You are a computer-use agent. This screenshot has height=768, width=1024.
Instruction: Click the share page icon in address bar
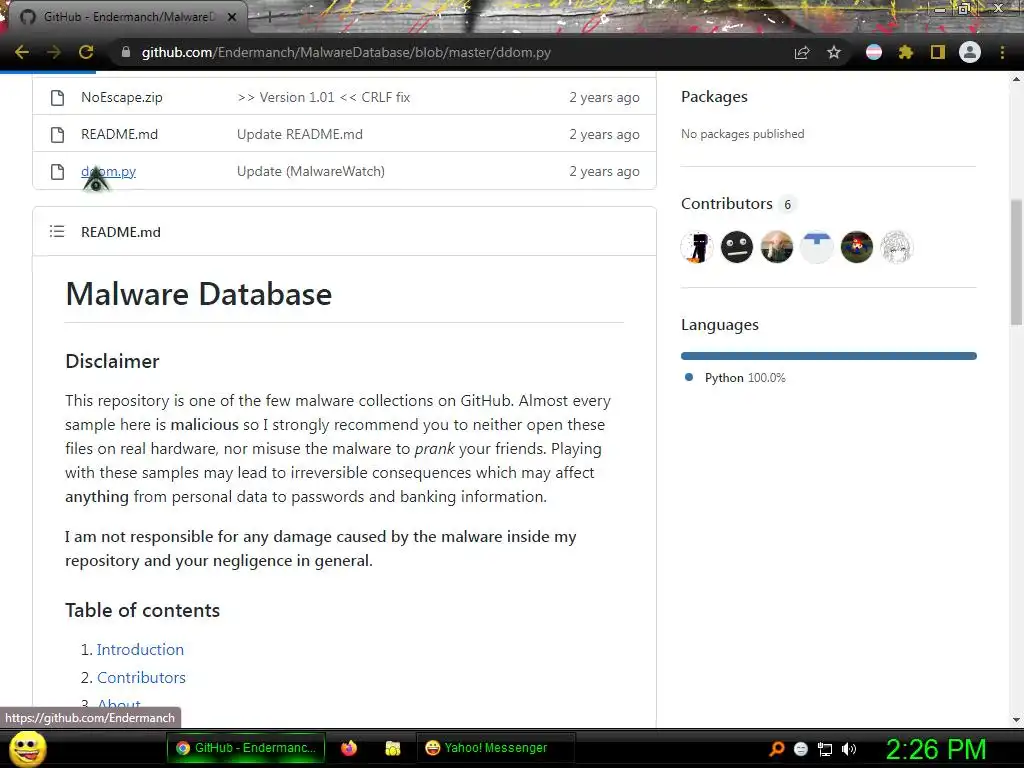802,52
